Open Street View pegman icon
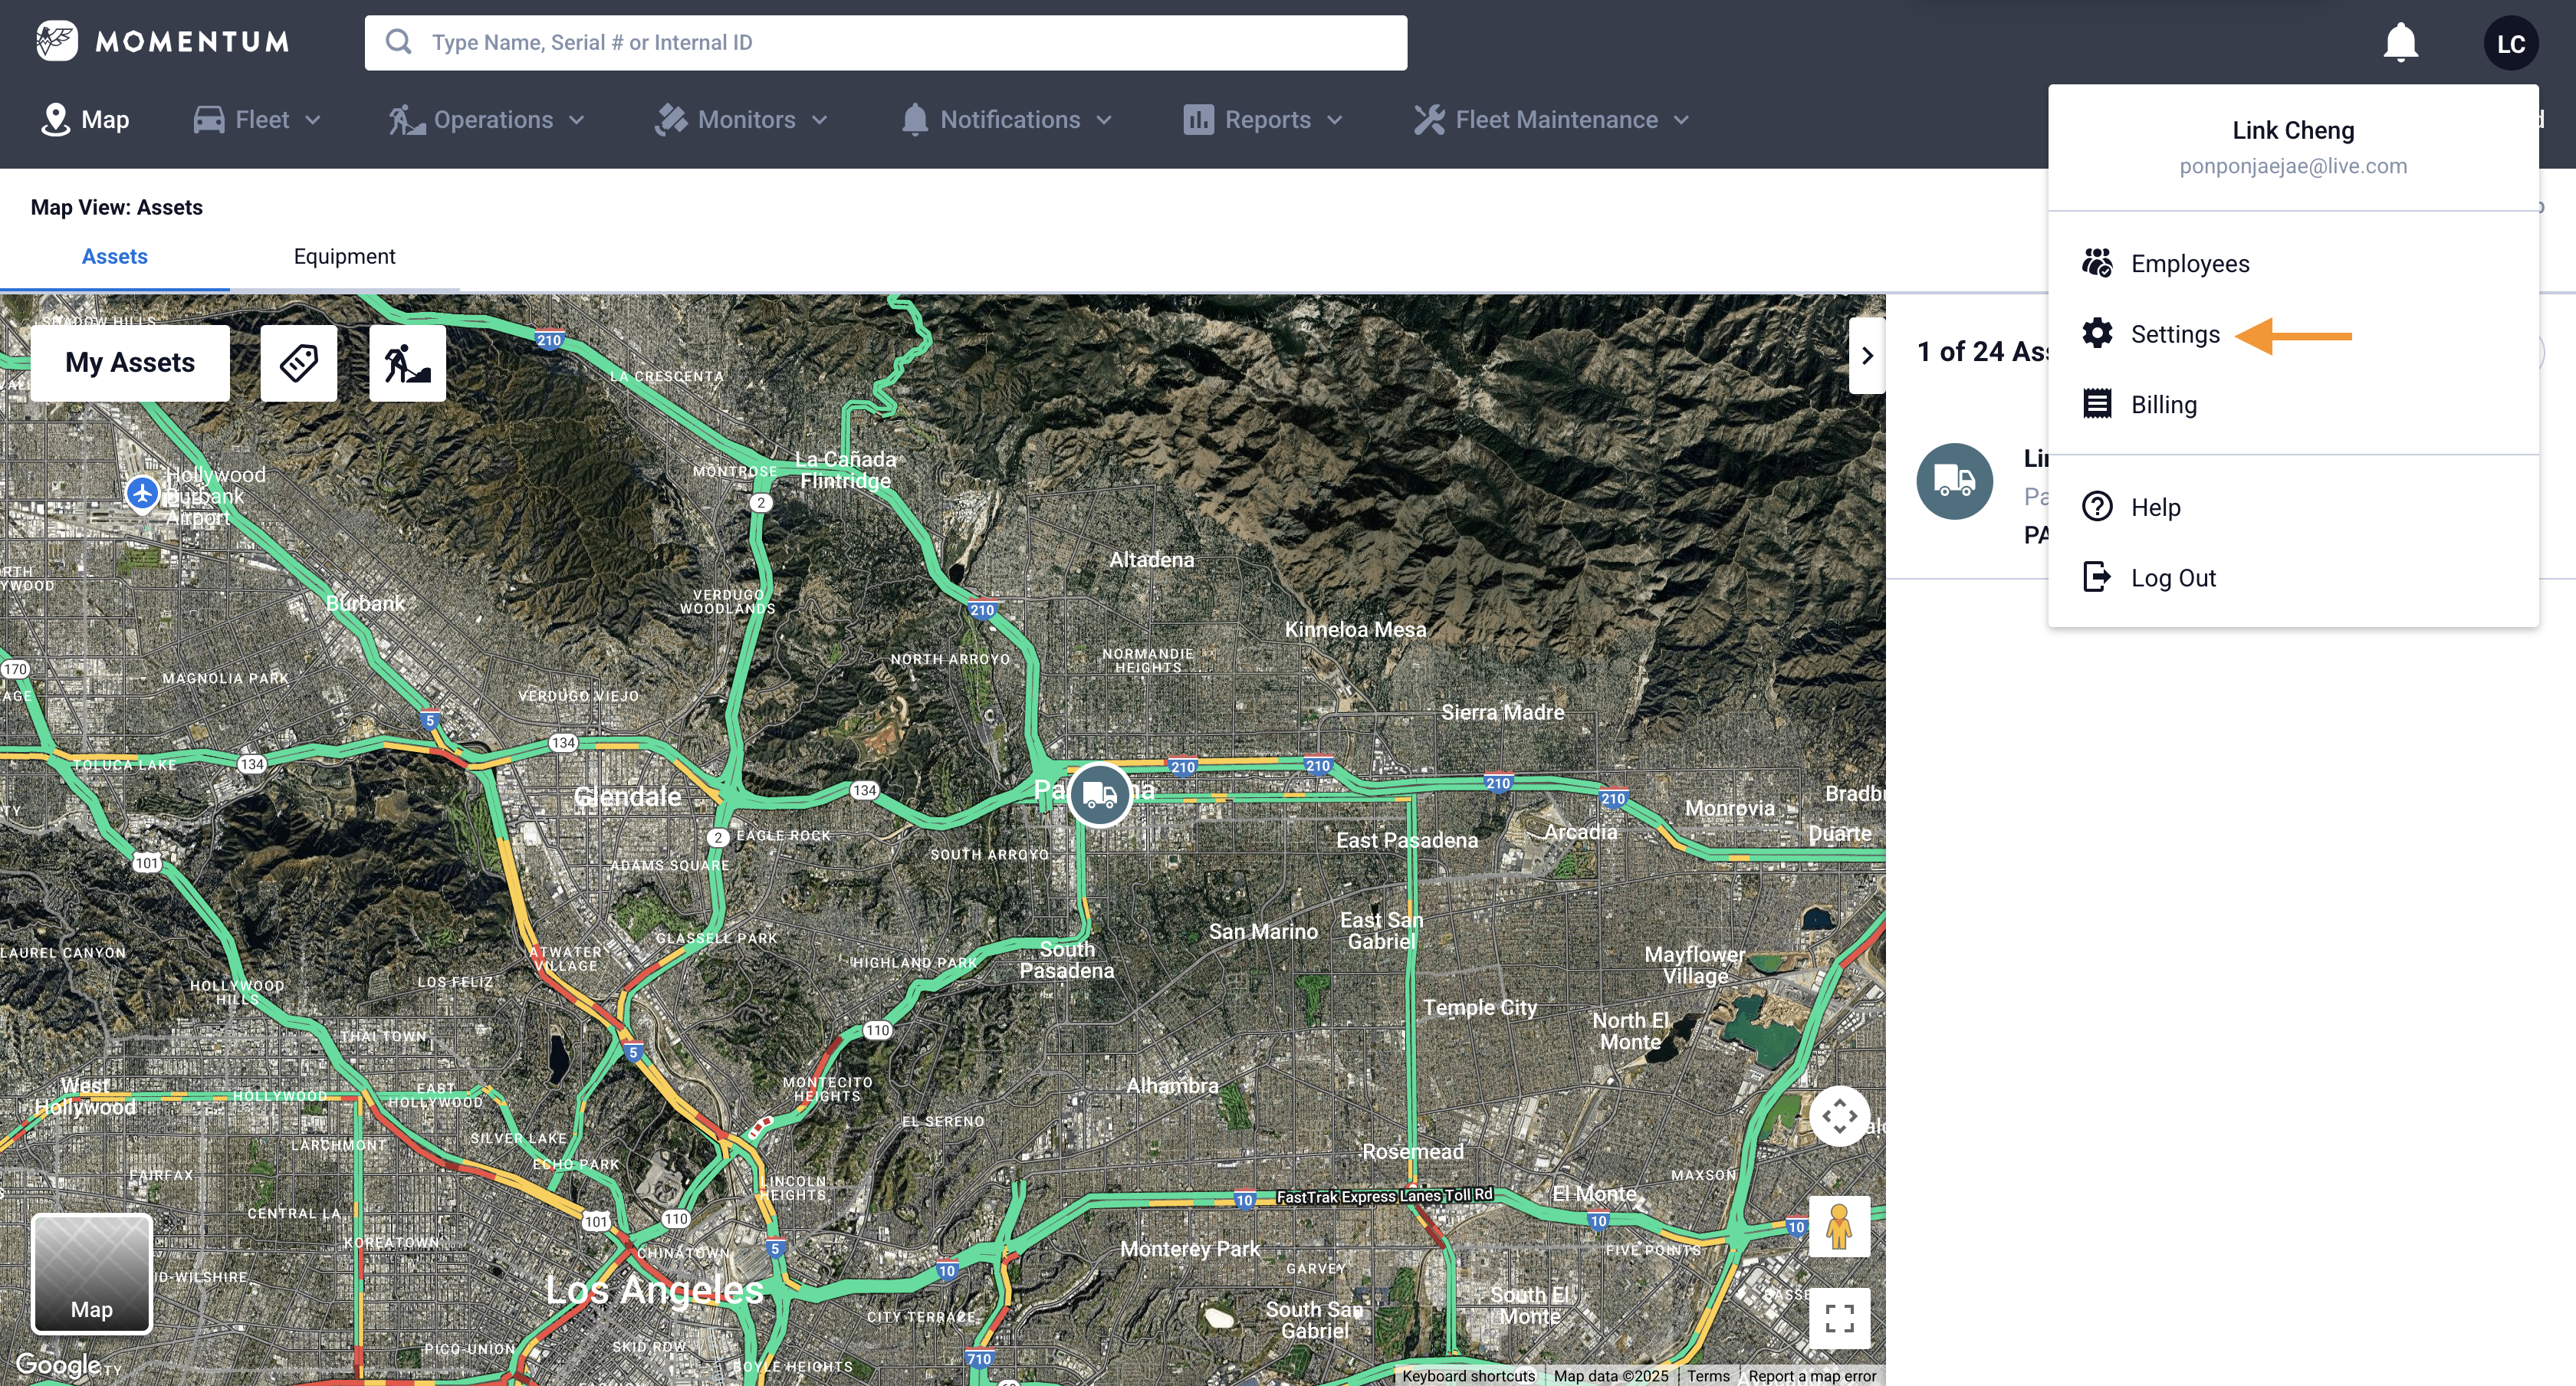Viewport: 2576px width, 1386px height. pos(1838,1226)
